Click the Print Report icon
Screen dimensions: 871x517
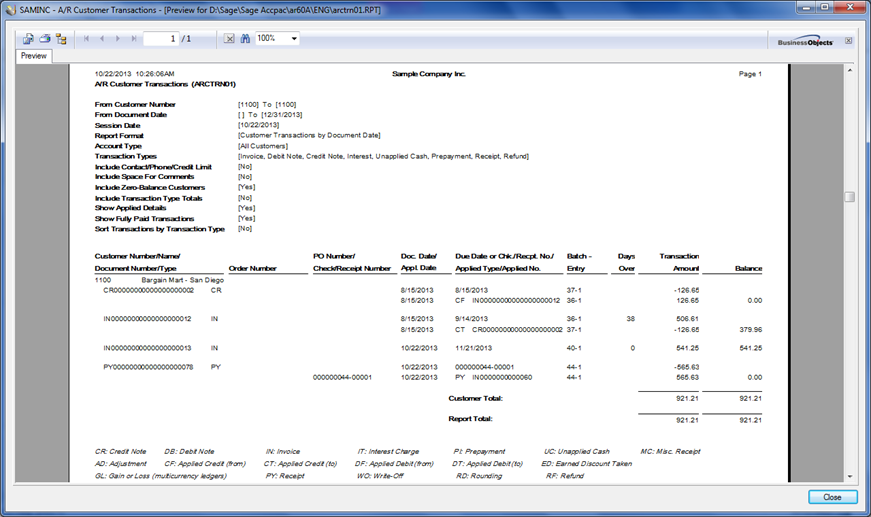[x=44, y=39]
